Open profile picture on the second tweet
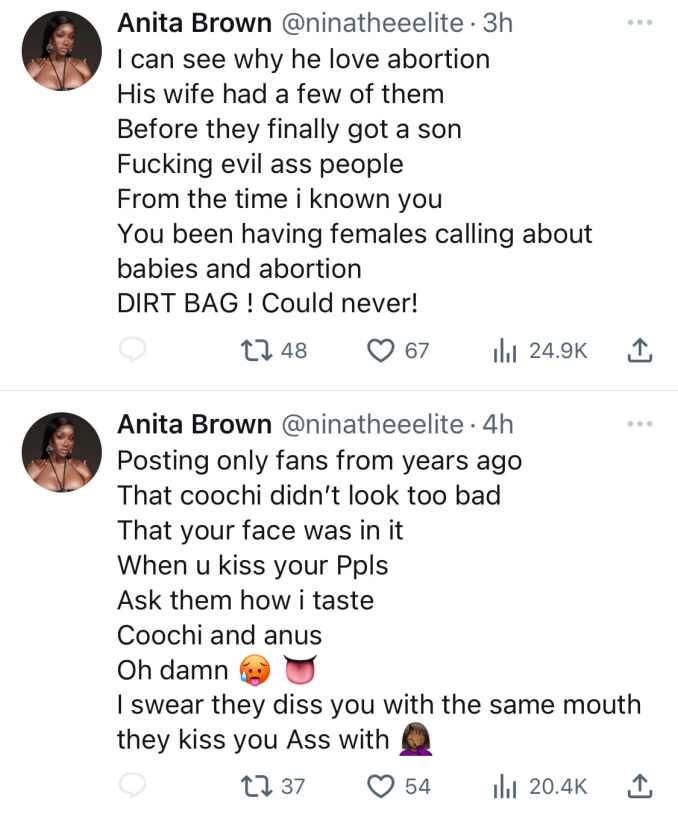Viewport: 678px width, 824px height. (61, 452)
